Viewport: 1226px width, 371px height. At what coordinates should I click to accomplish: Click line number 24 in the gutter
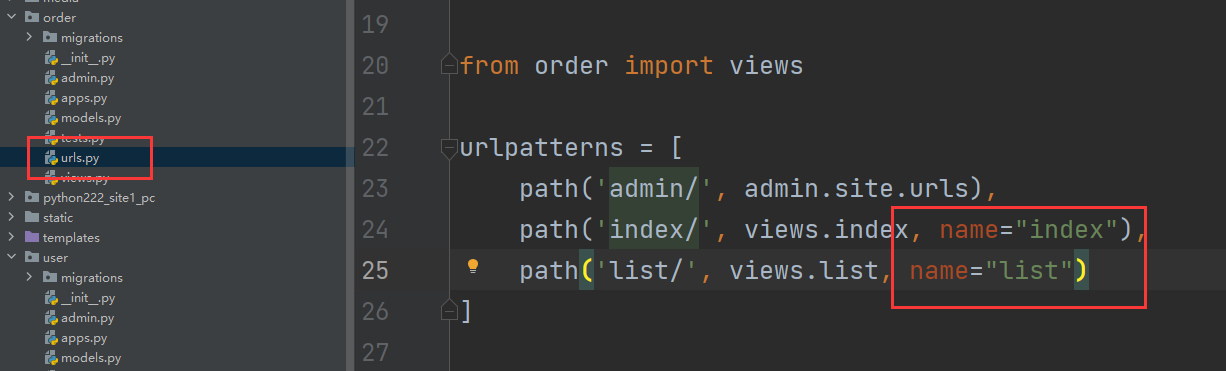click(374, 230)
